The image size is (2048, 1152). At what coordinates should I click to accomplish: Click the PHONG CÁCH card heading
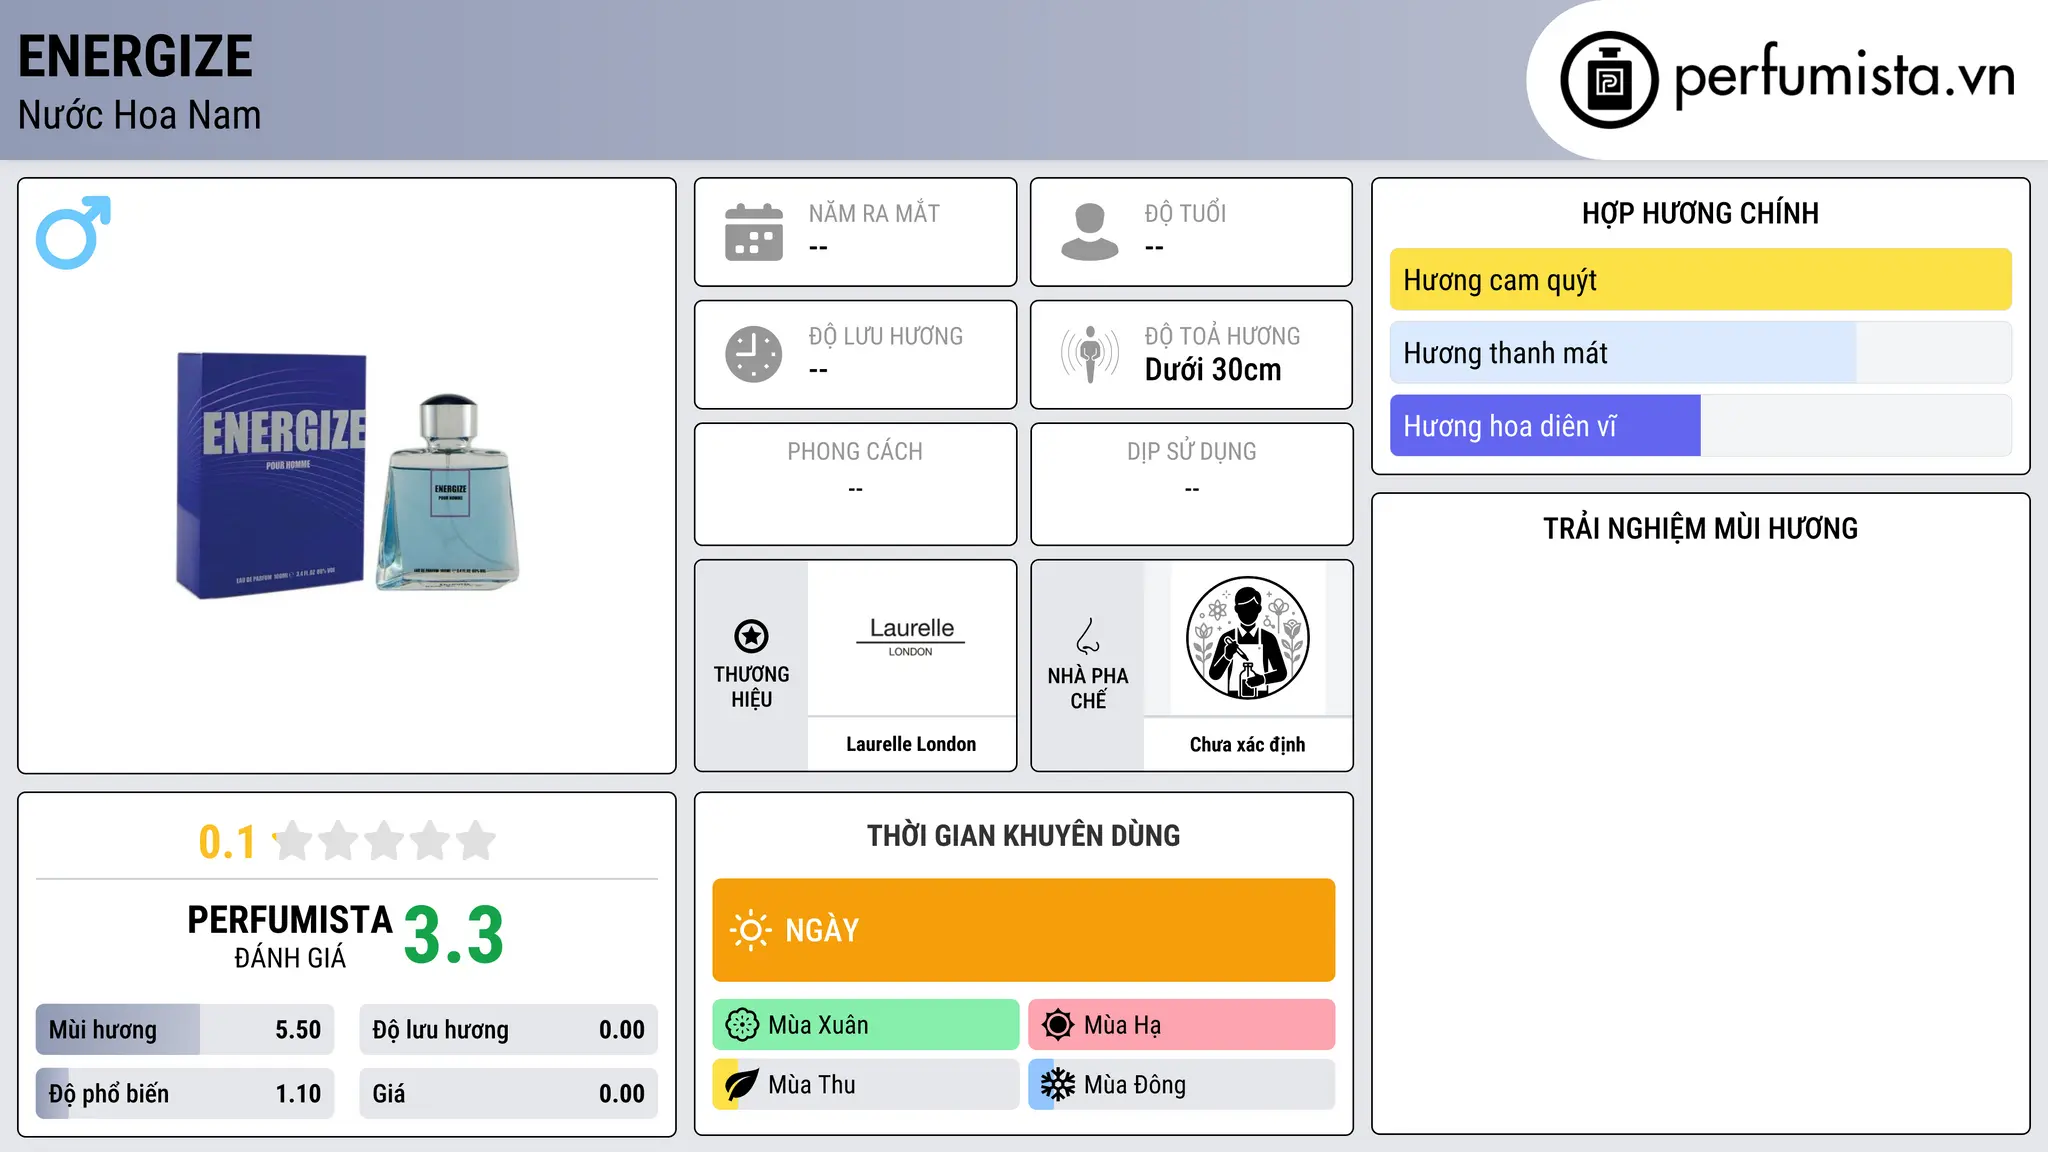coord(855,452)
